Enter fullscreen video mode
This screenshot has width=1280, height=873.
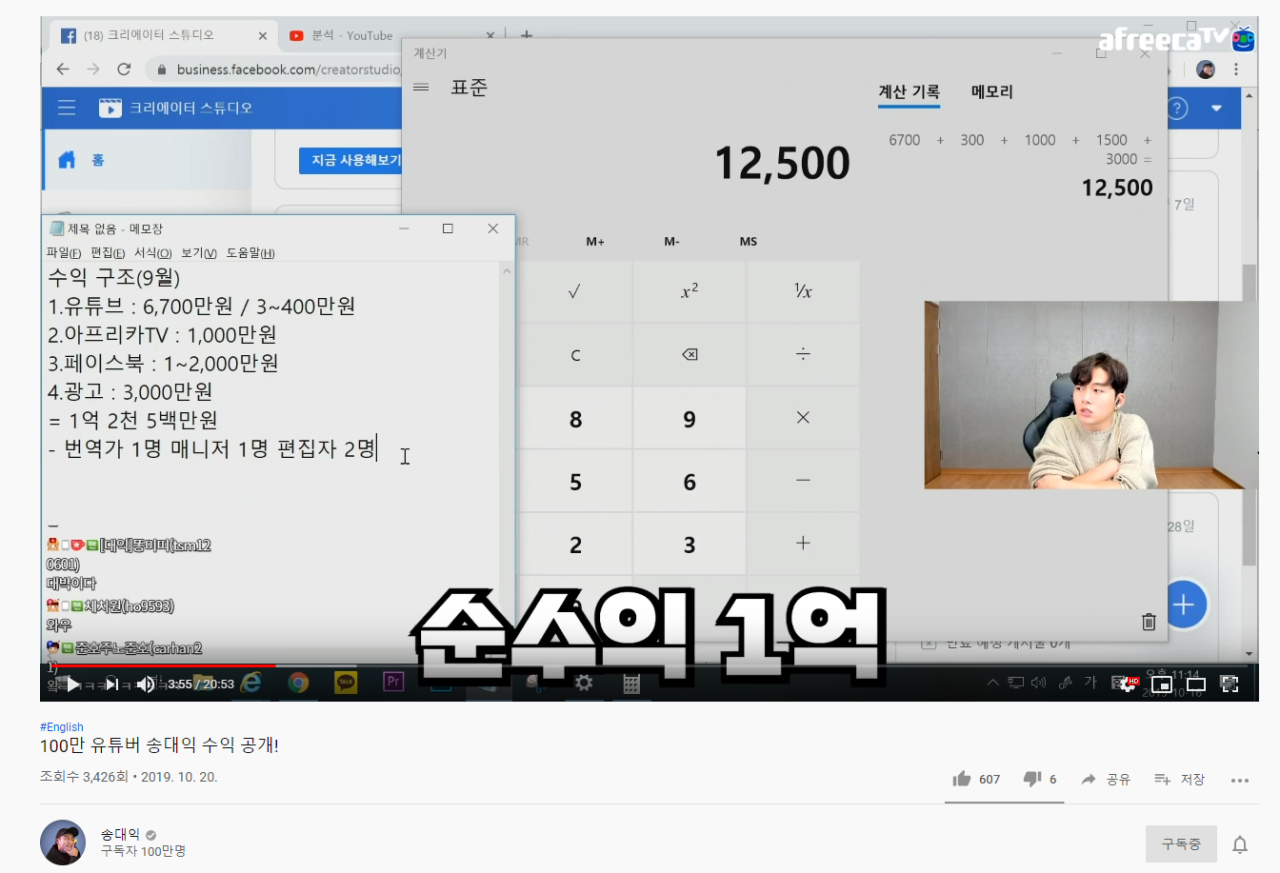1230,684
